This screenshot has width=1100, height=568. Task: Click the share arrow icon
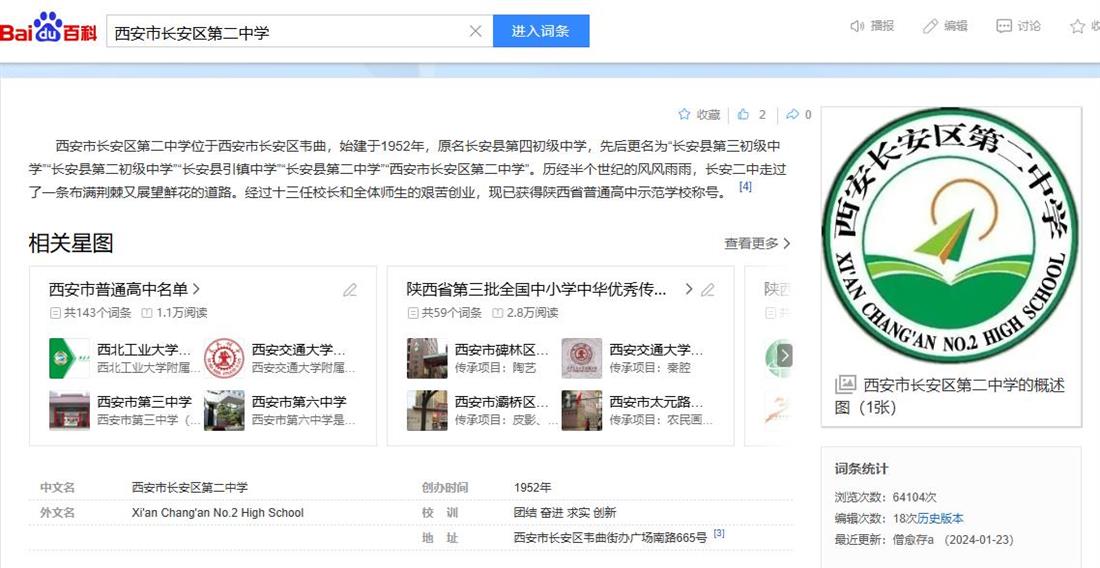click(x=792, y=114)
